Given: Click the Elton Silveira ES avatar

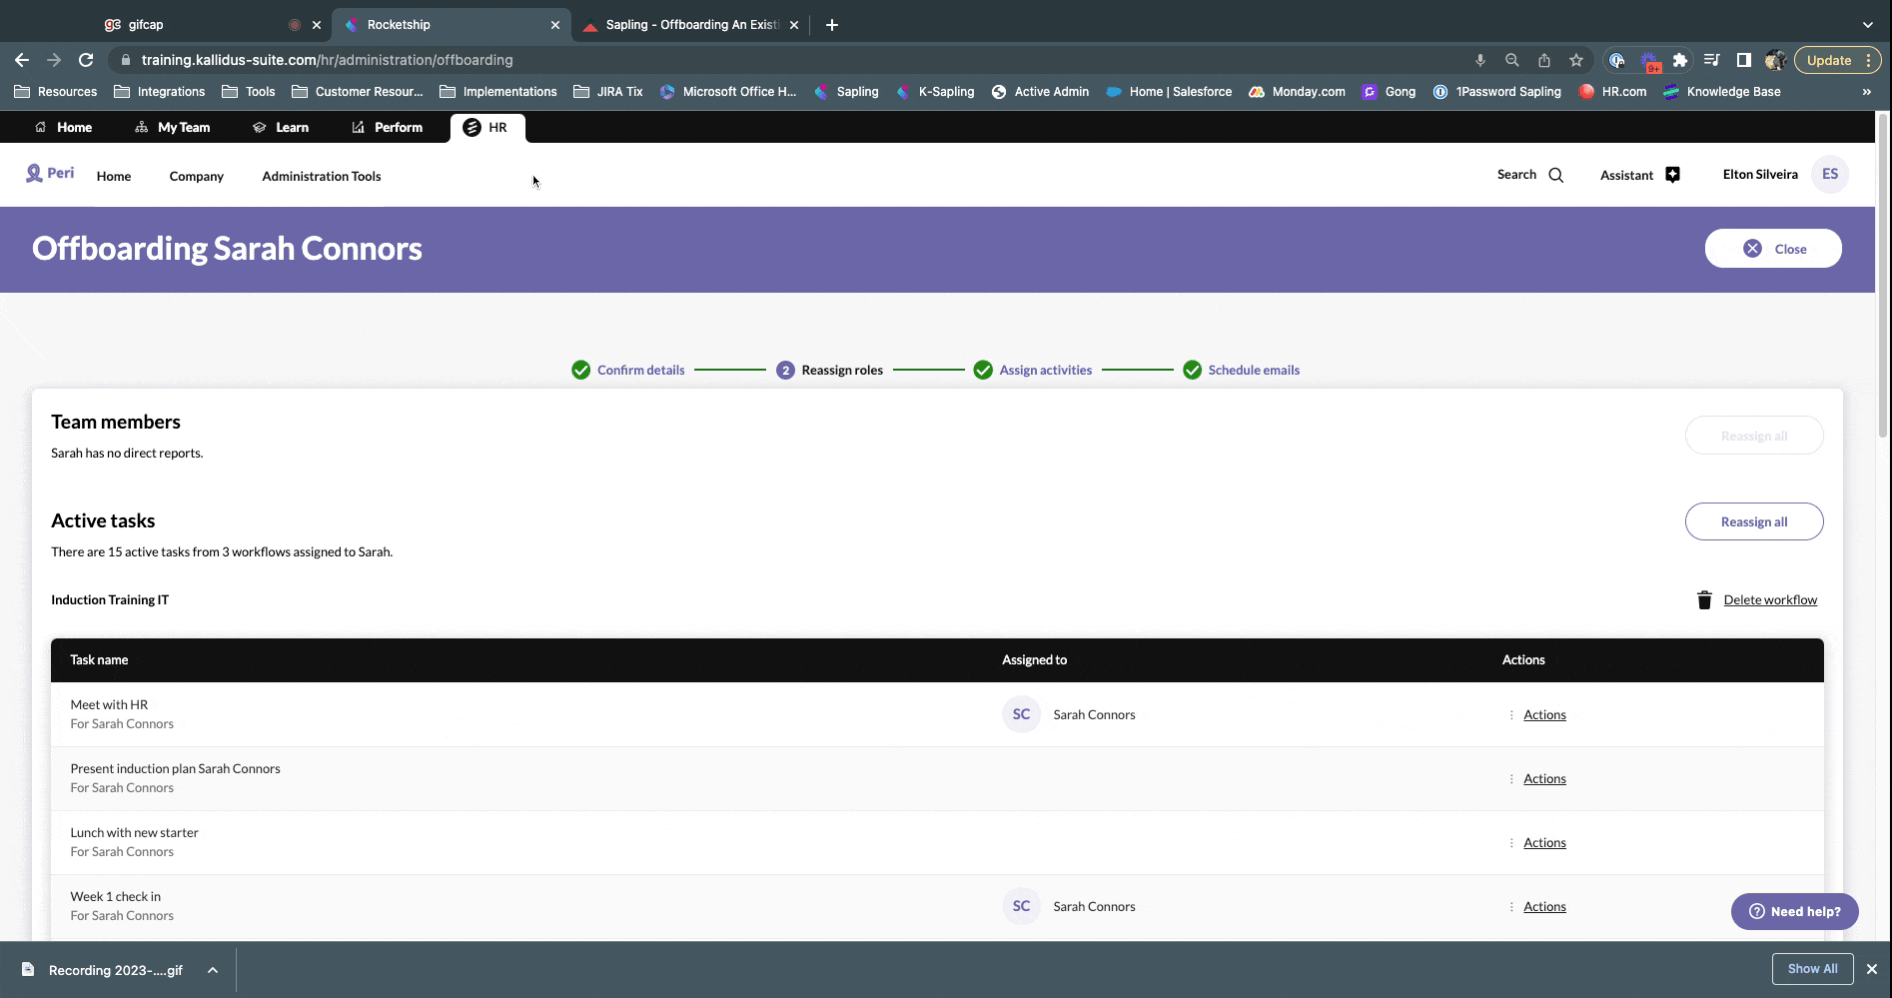Looking at the screenshot, I should pyautogui.click(x=1830, y=173).
